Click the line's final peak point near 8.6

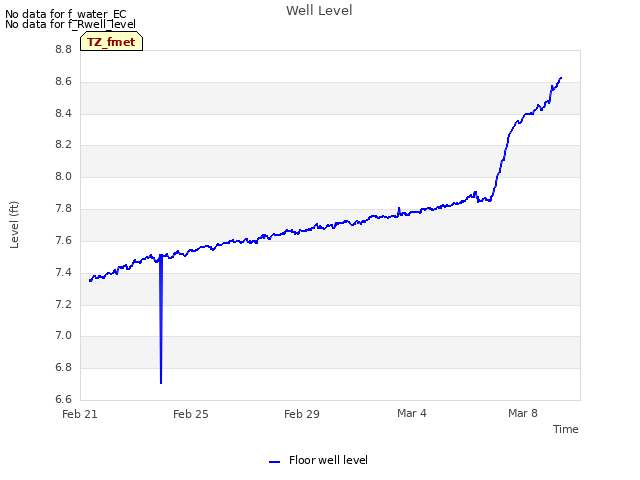(561, 78)
